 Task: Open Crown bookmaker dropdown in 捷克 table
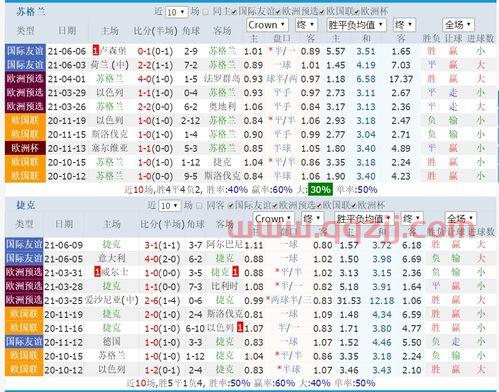(273, 219)
